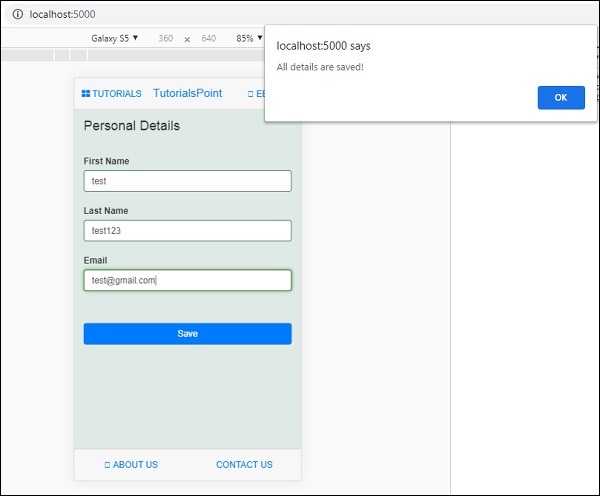Open the CONTACT US footer link
The width and height of the screenshot is (600, 496).
(x=244, y=465)
